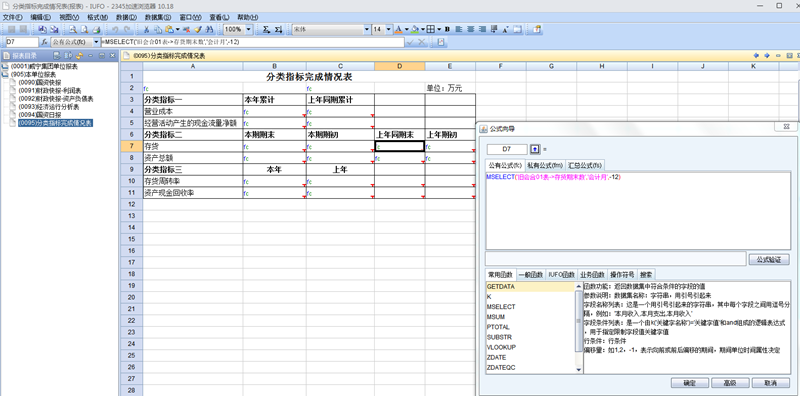Click the 高级 button in formula wizard
This screenshot has height=396, width=800.
[x=729, y=383]
